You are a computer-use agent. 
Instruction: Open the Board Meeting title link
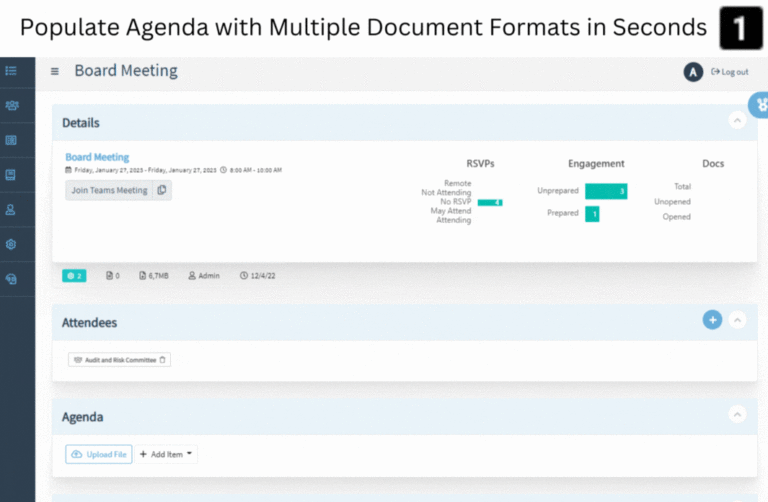(97, 157)
